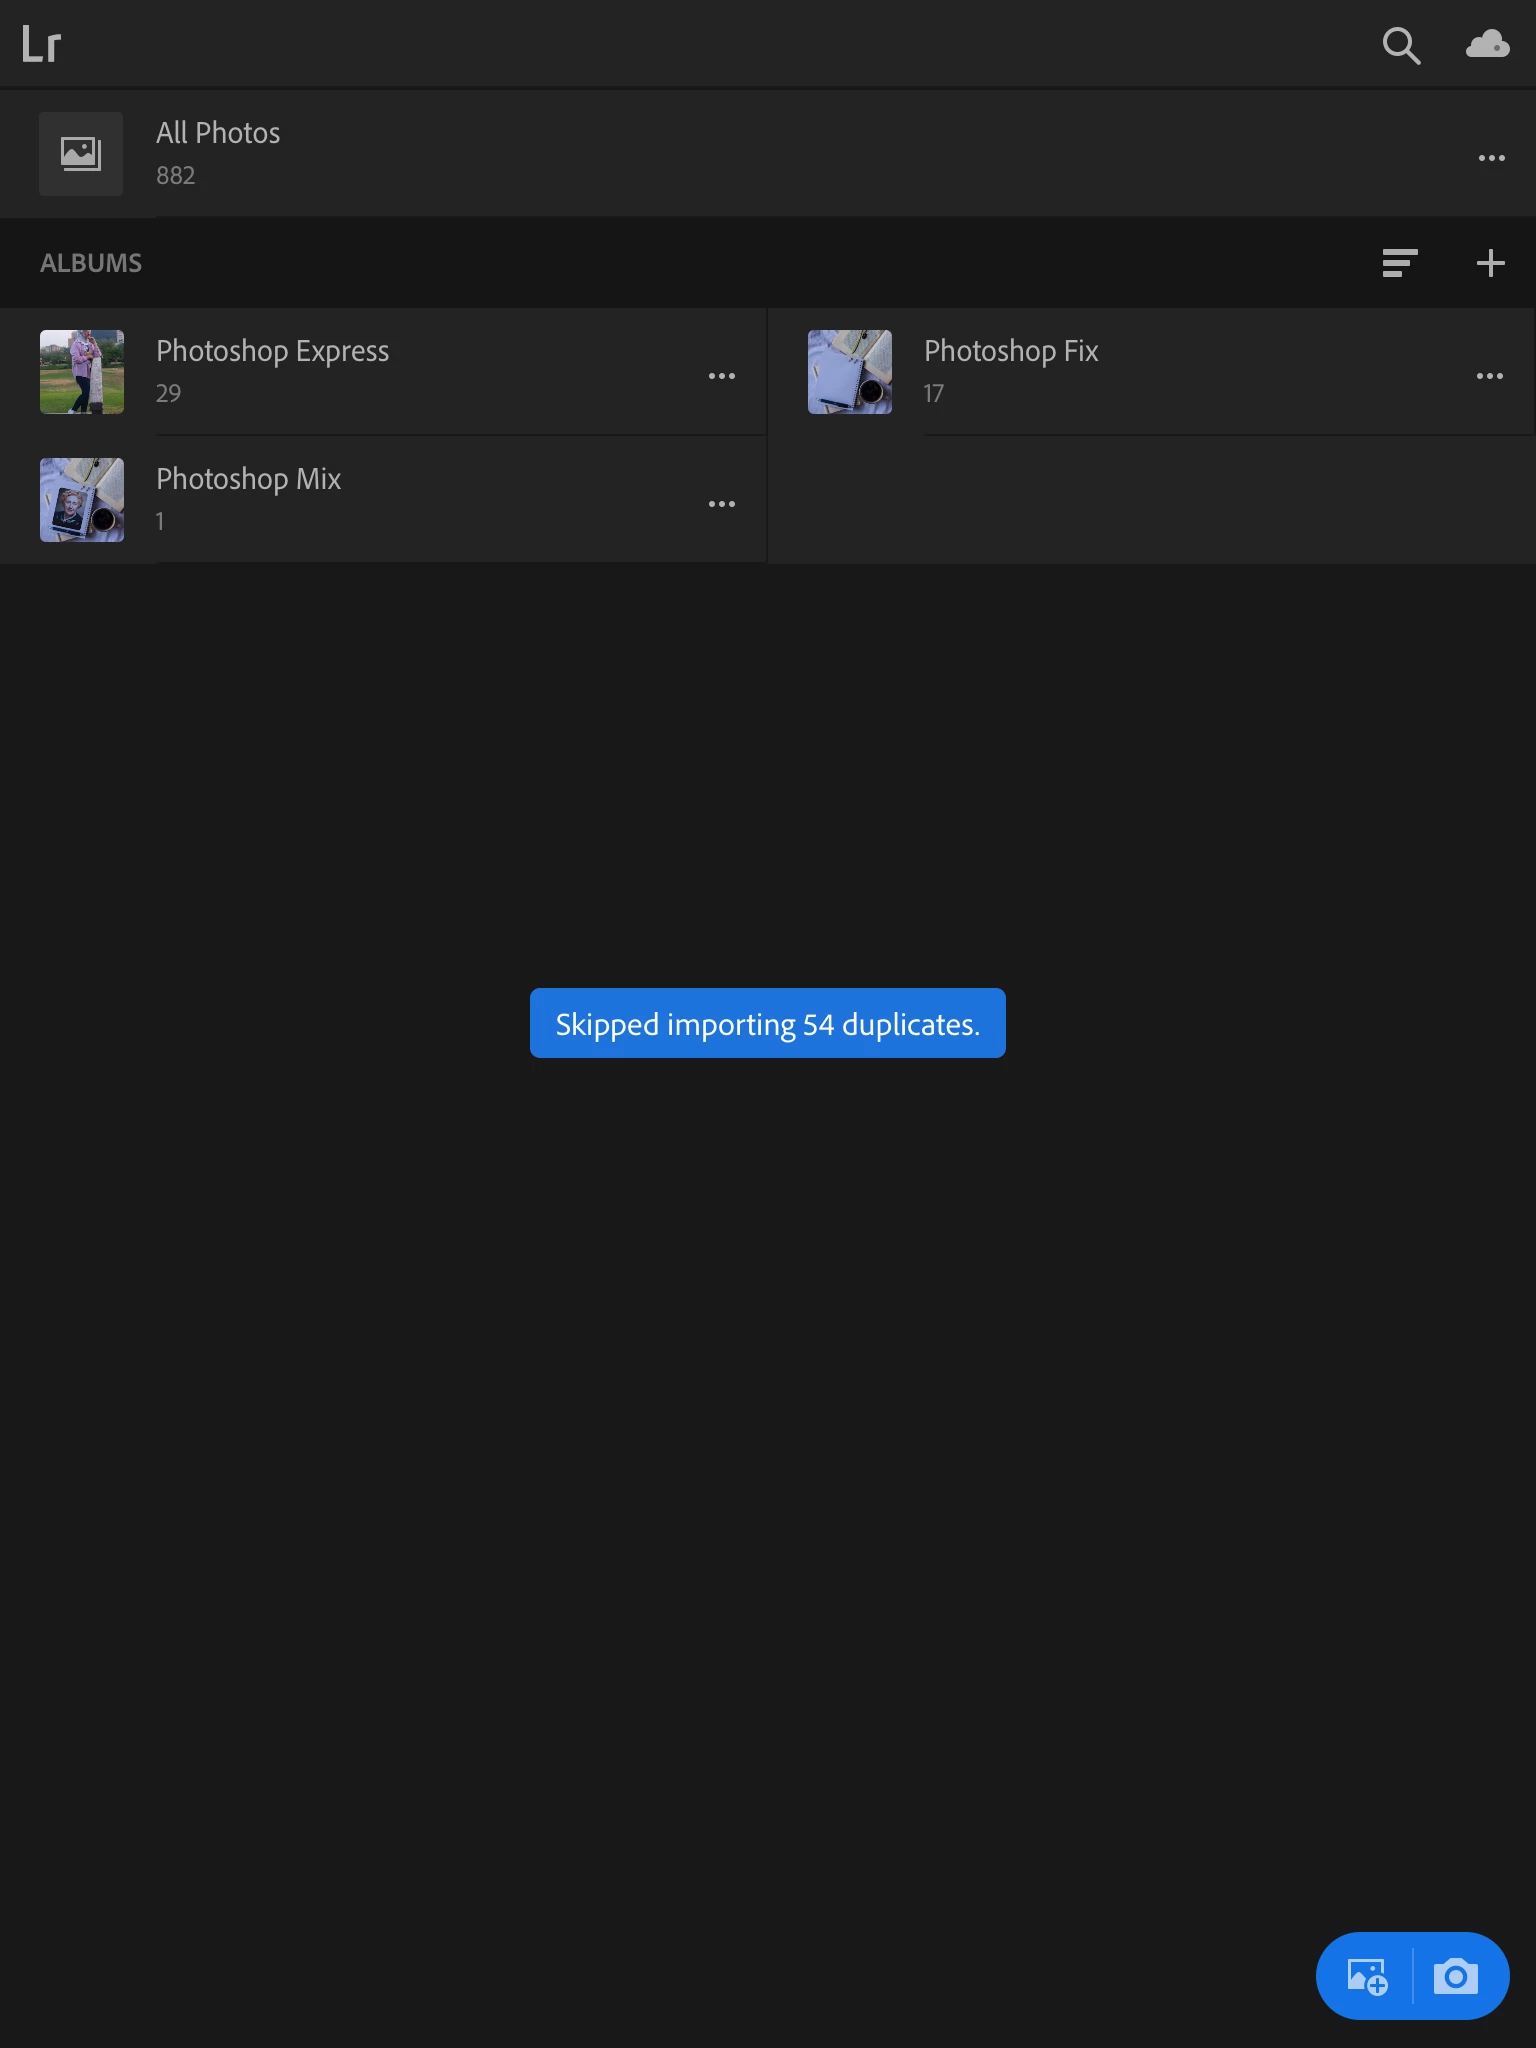The image size is (1536, 2048).
Task: Open Photoshop Express album options
Action: pyautogui.click(x=722, y=376)
